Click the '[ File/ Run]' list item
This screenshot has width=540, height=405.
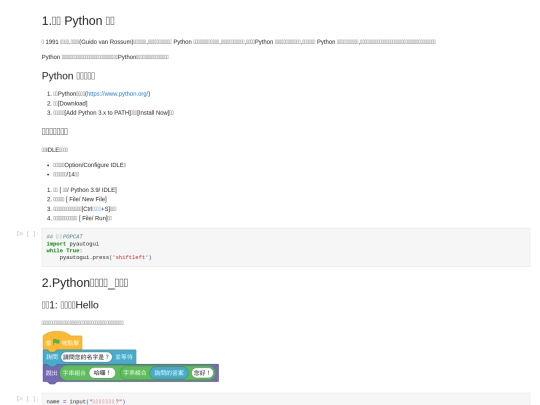click(x=82, y=218)
